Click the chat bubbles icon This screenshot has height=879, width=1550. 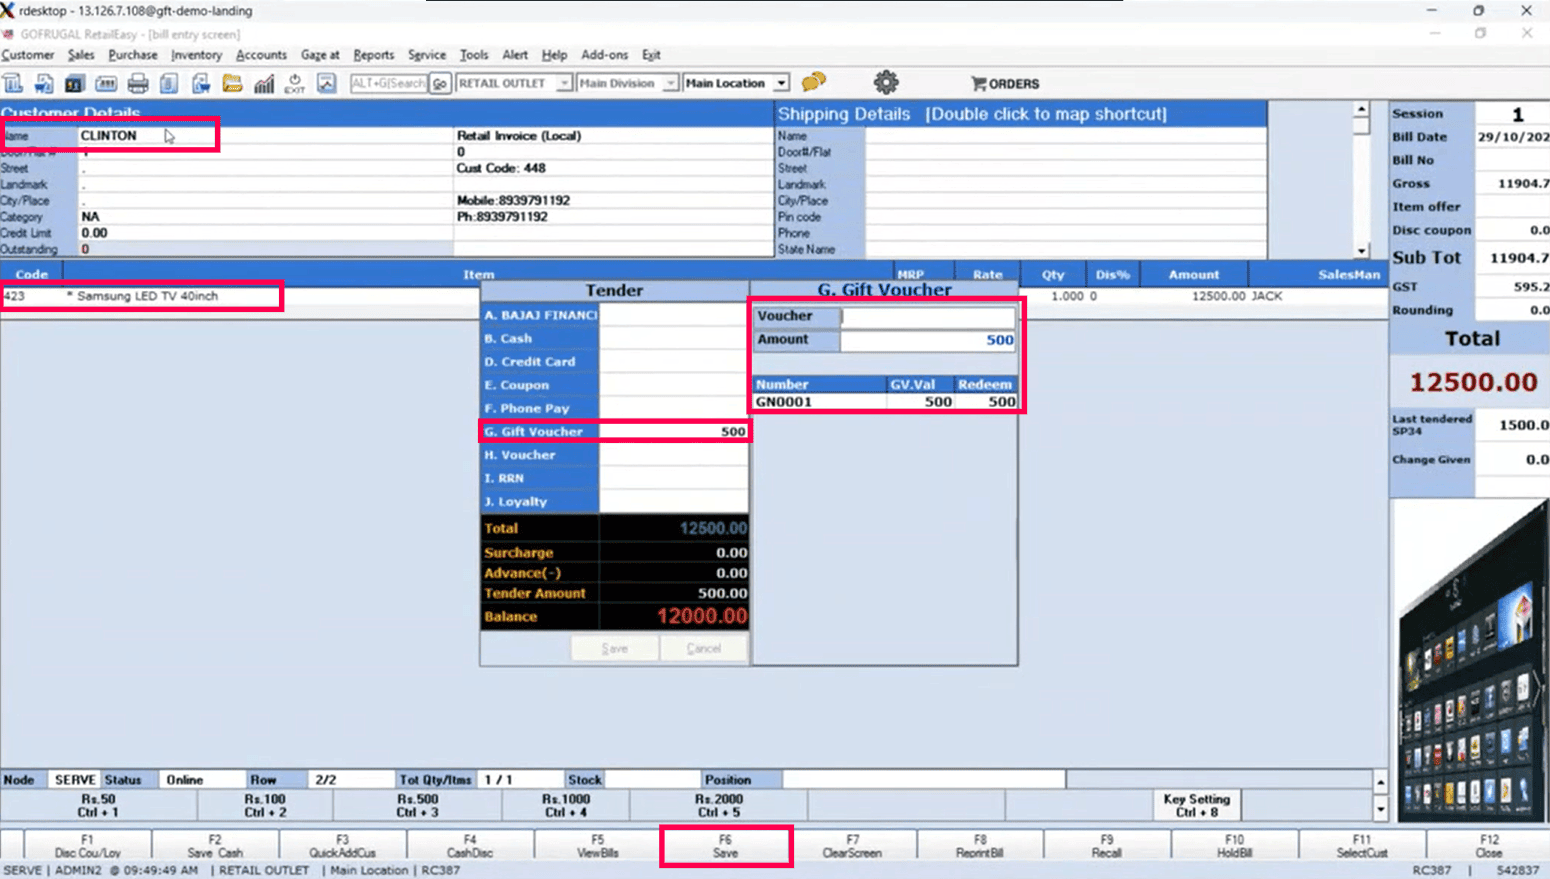click(814, 82)
